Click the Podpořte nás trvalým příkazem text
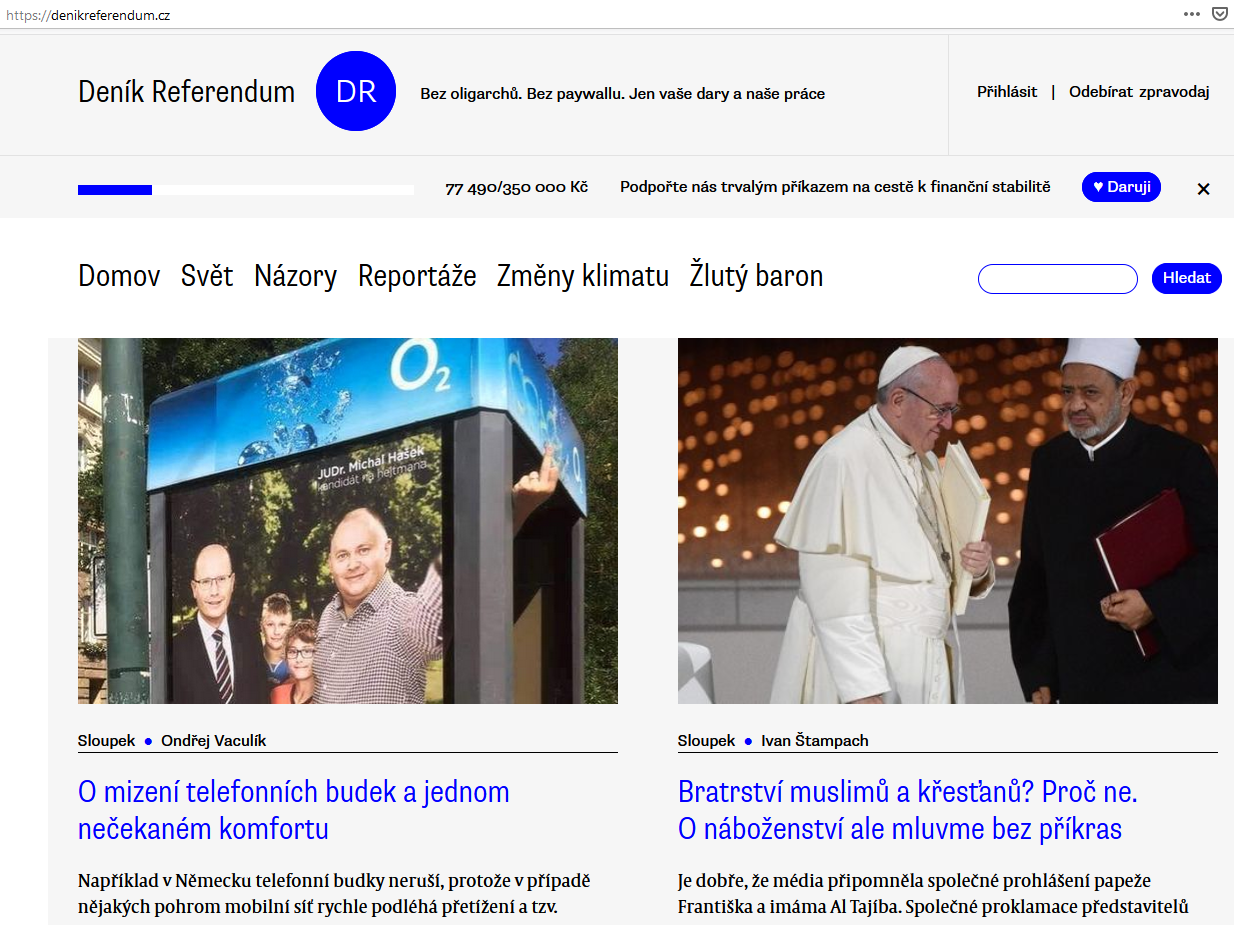 tap(836, 187)
